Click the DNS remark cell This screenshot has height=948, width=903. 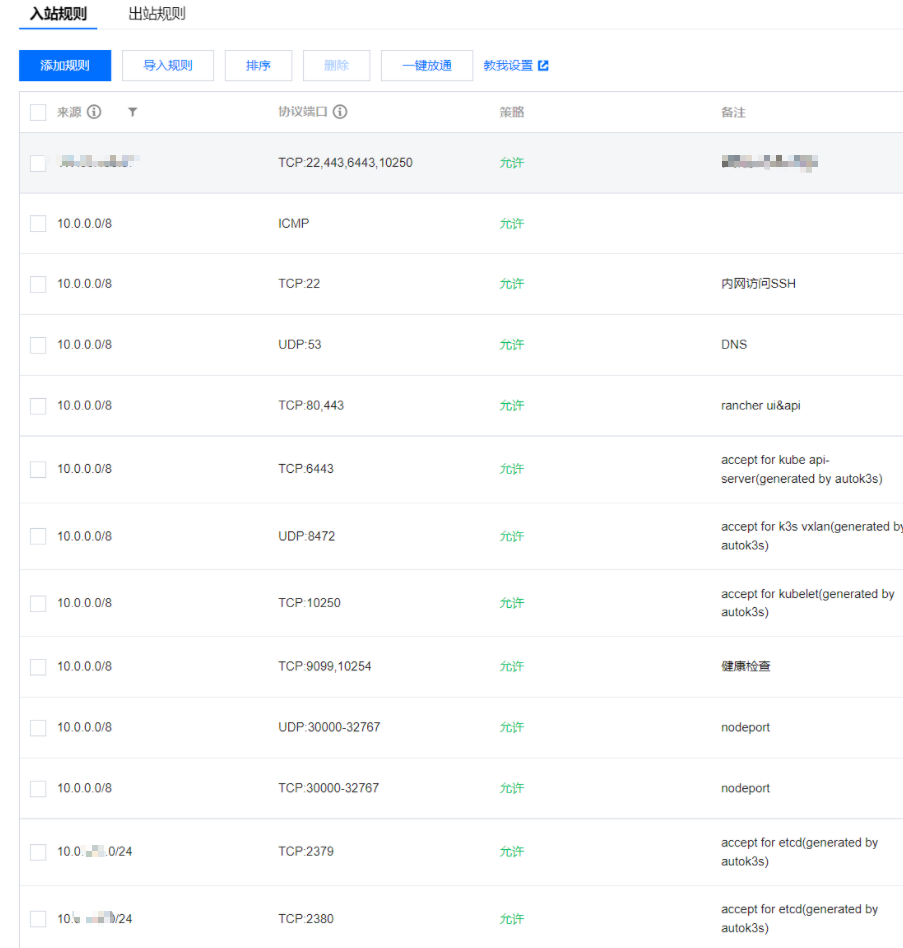coord(734,345)
